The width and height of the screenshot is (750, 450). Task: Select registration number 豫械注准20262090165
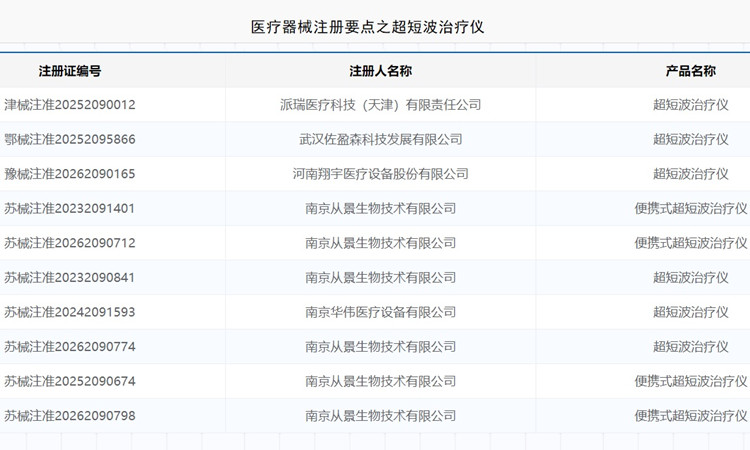pos(70,174)
